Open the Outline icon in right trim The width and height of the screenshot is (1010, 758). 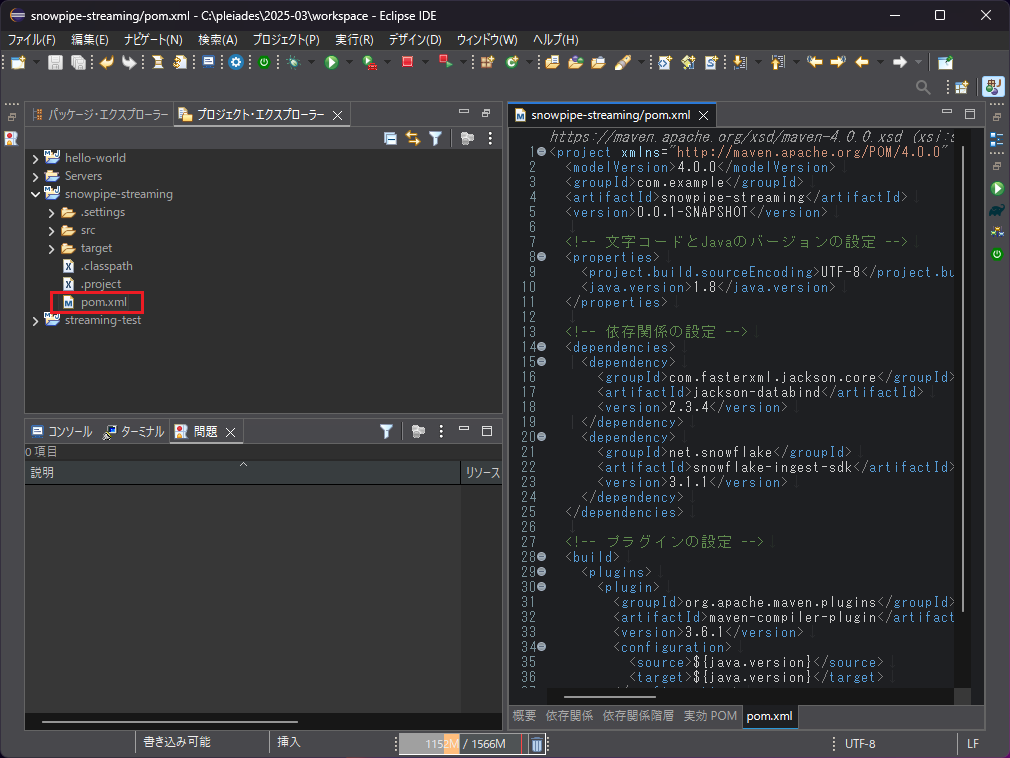[996, 138]
